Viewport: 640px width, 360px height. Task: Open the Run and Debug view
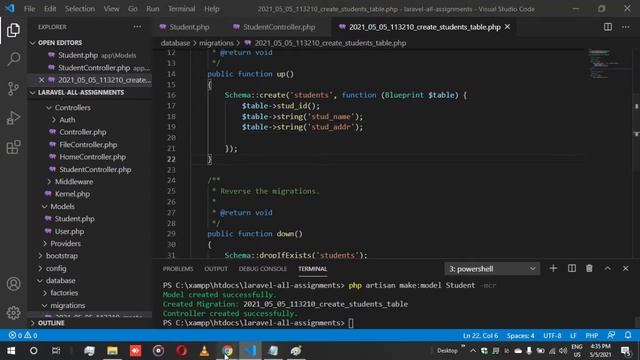tap(13, 118)
